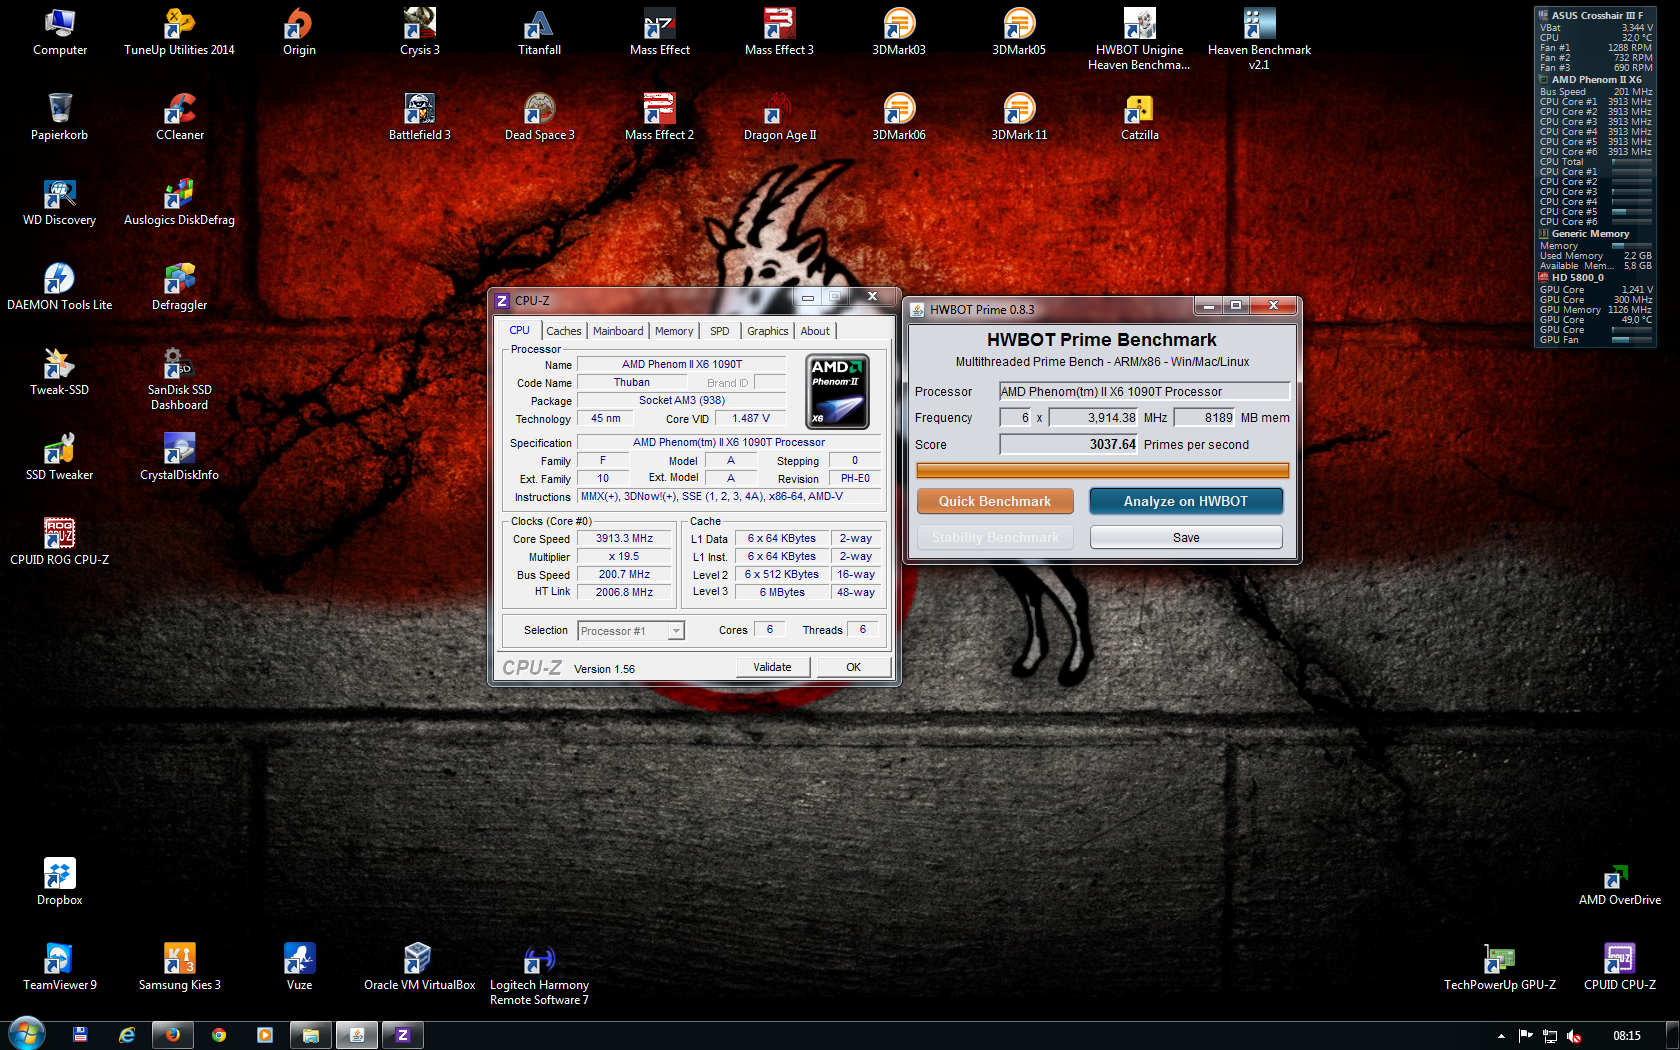Switch to the Graphics tab in CPU-Z
1680x1050 pixels.
click(767, 331)
